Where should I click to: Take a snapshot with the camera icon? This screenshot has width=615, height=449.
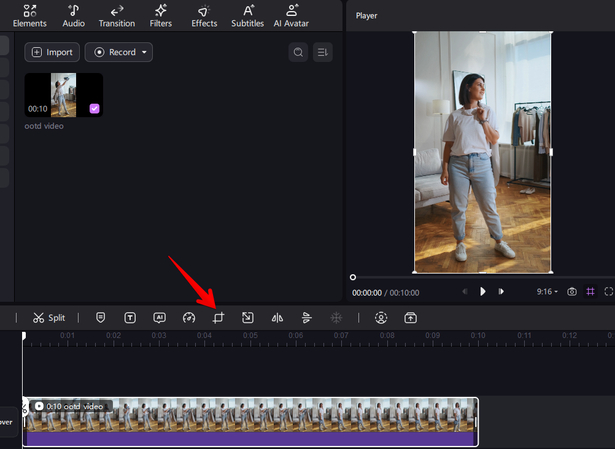pos(572,292)
